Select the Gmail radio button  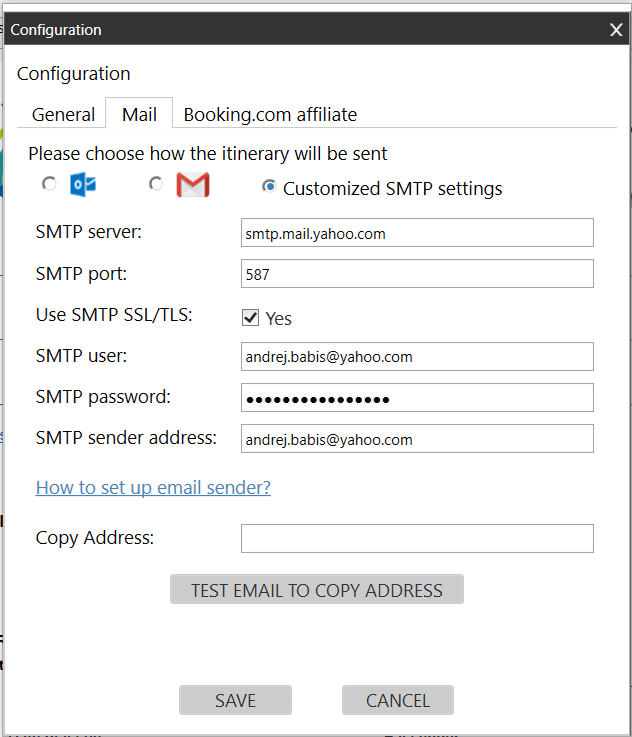tap(155, 184)
